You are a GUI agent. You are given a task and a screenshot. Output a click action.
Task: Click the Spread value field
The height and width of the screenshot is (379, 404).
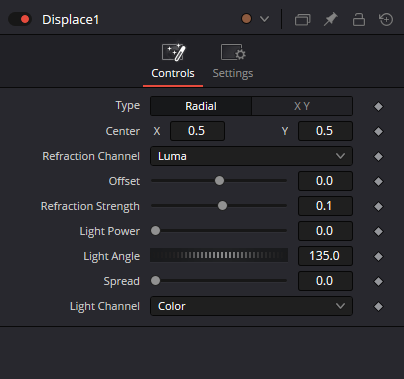[x=325, y=281]
